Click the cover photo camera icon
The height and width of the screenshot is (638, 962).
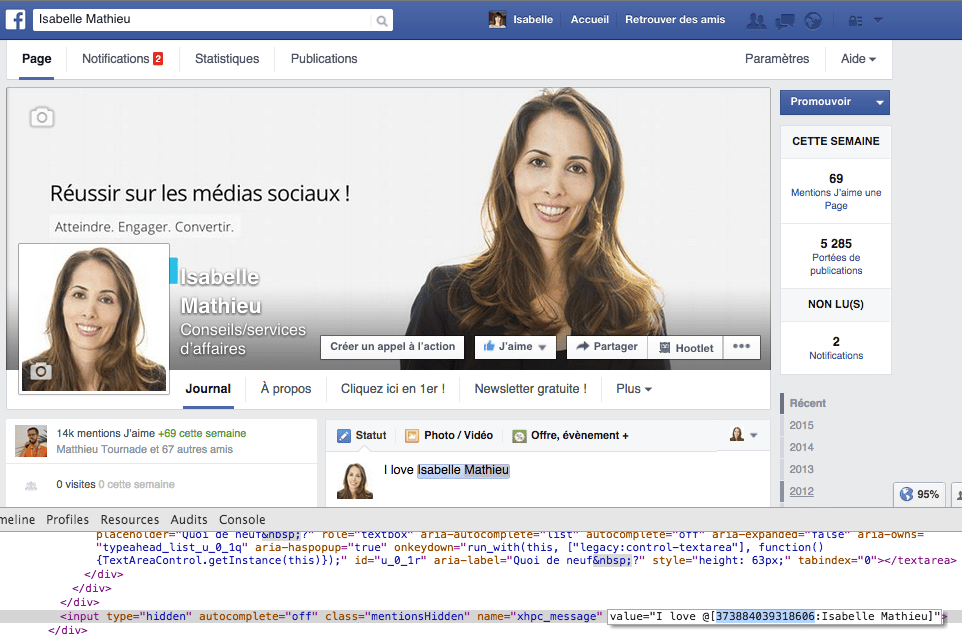(41, 117)
